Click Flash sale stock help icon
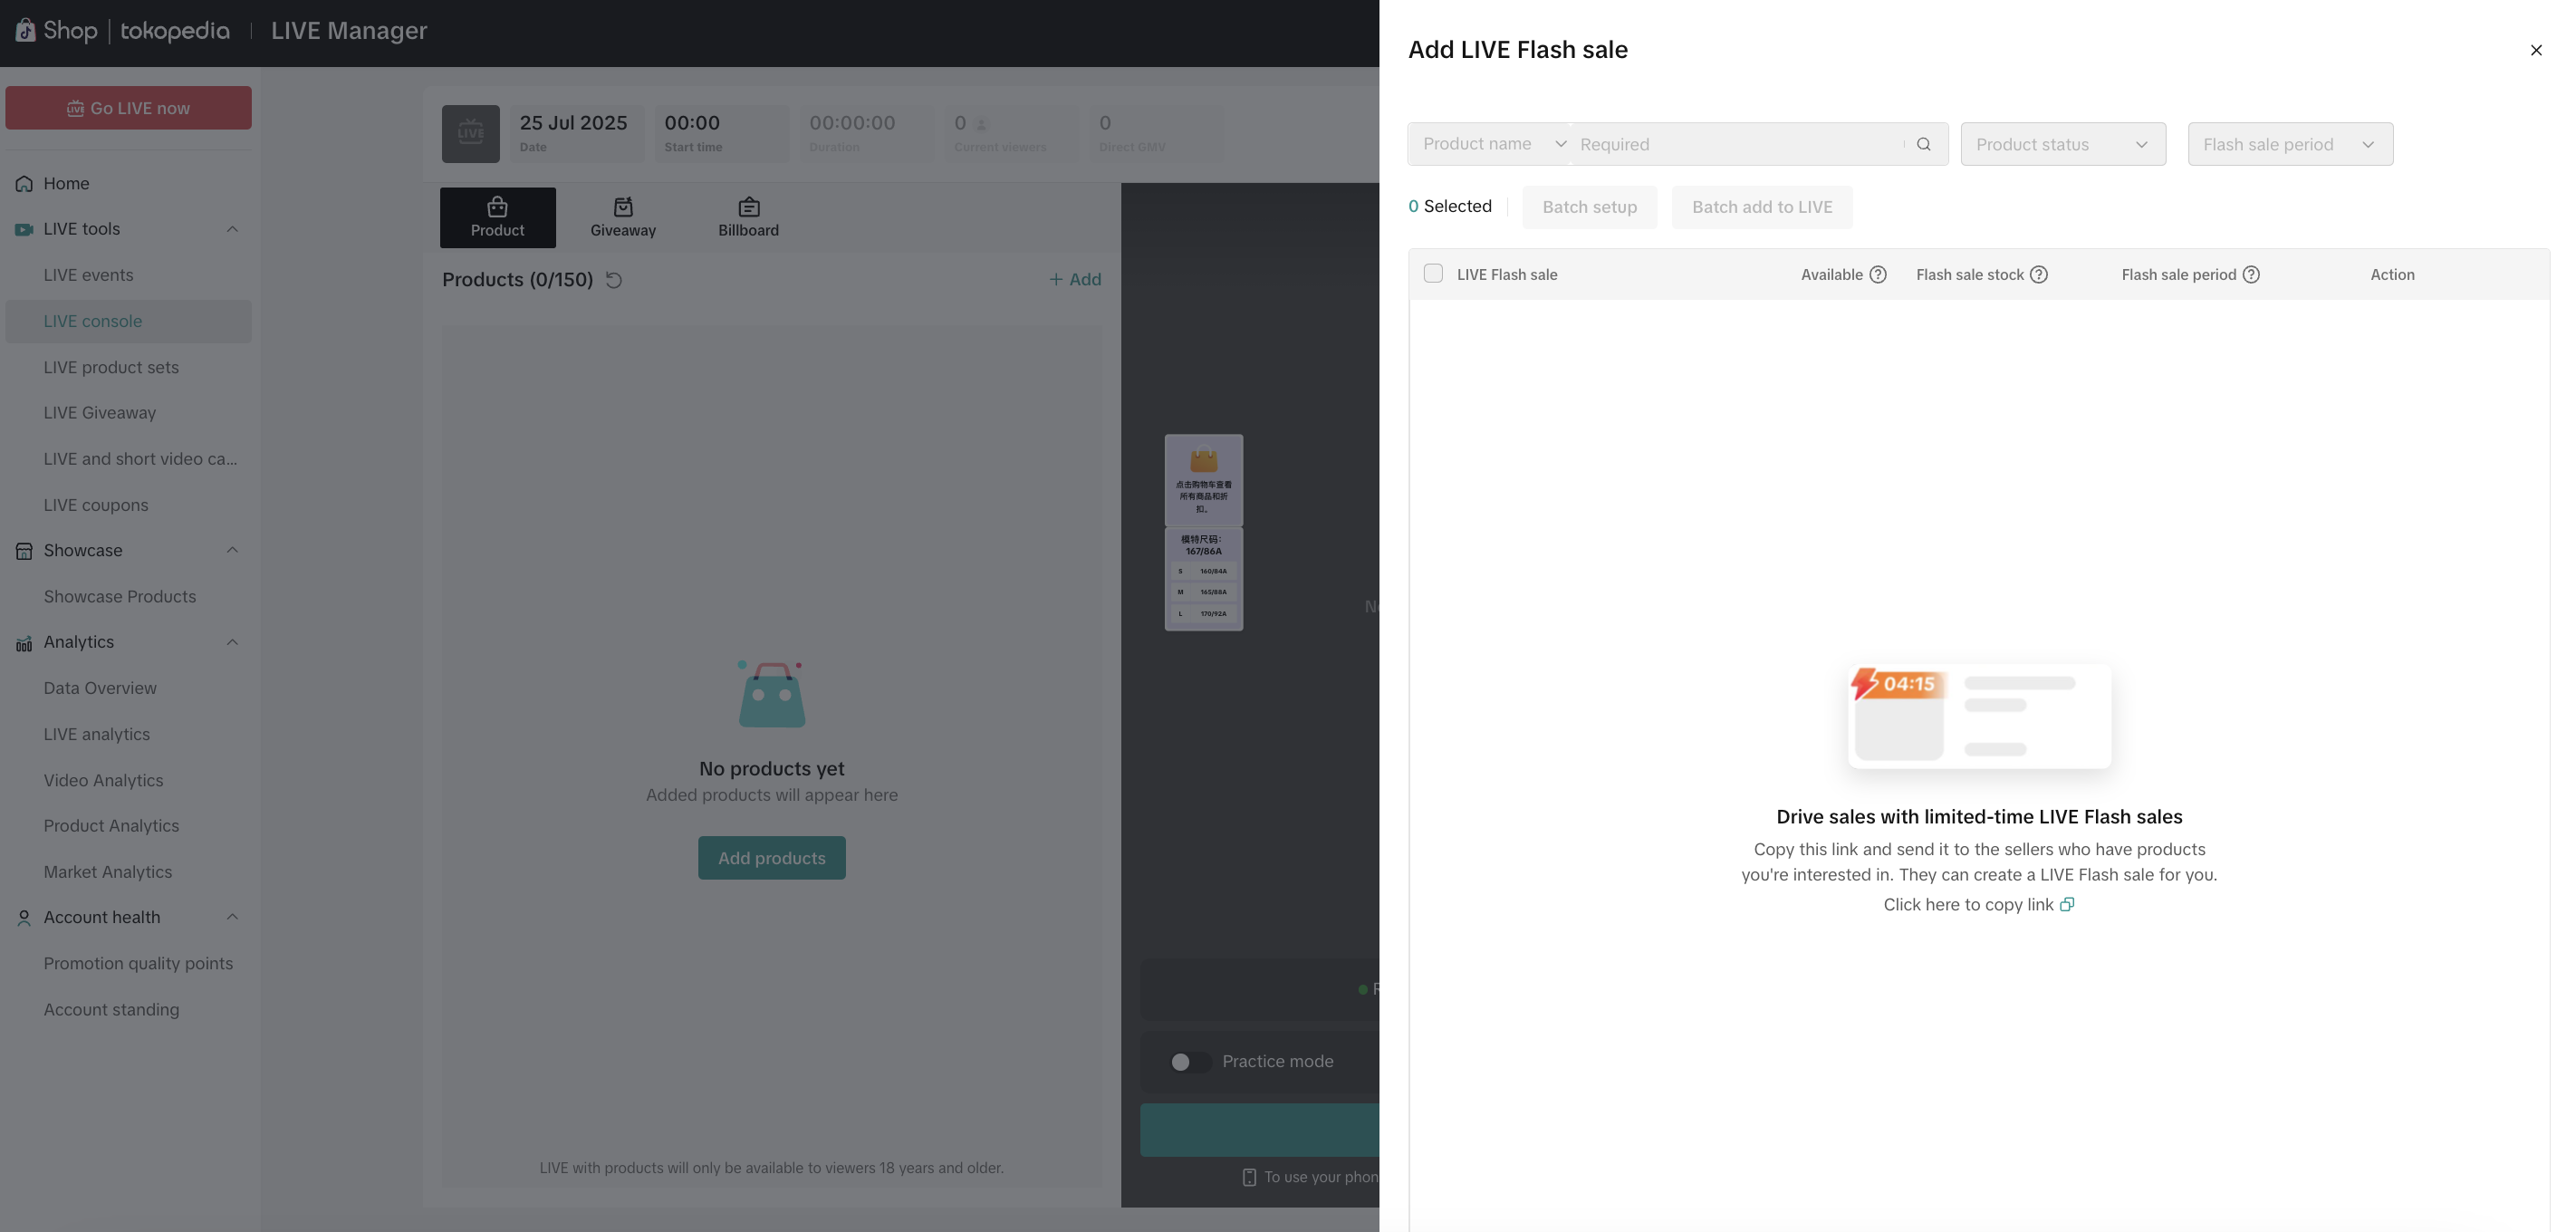The width and height of the screenshot is (2576, 1232). (2038, 275)
